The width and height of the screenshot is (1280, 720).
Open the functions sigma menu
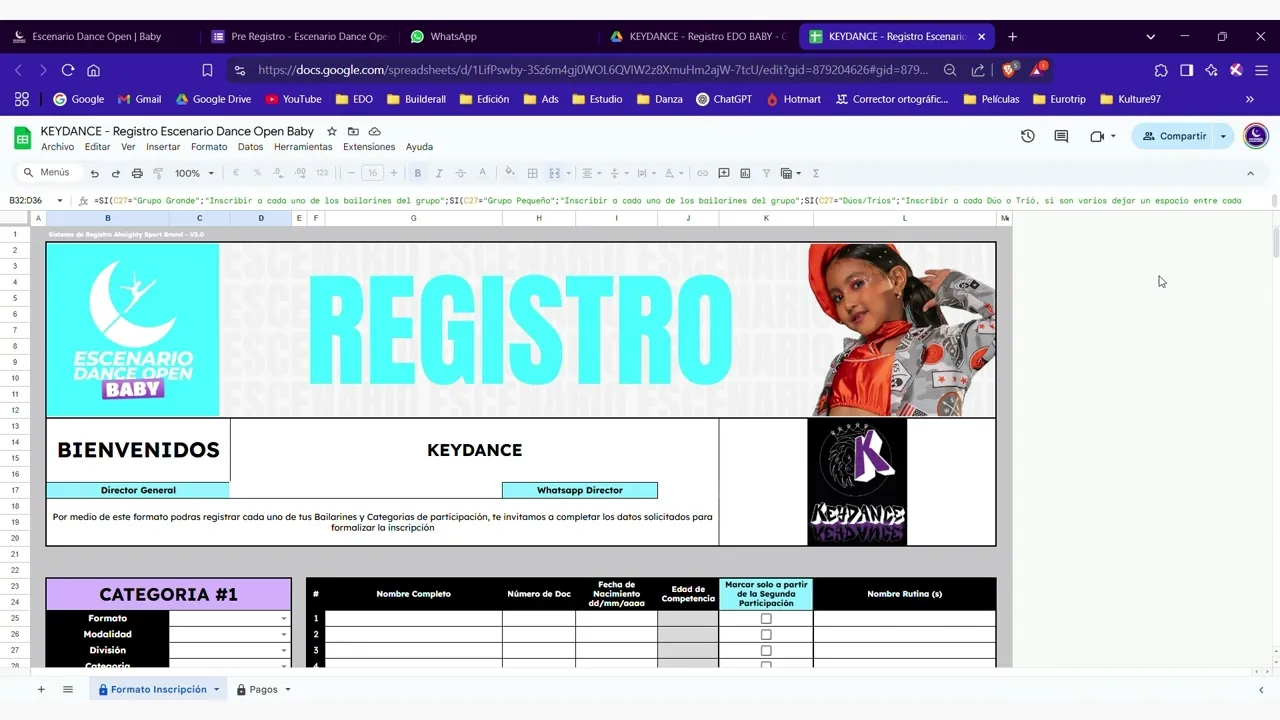[x=816, y=173]
